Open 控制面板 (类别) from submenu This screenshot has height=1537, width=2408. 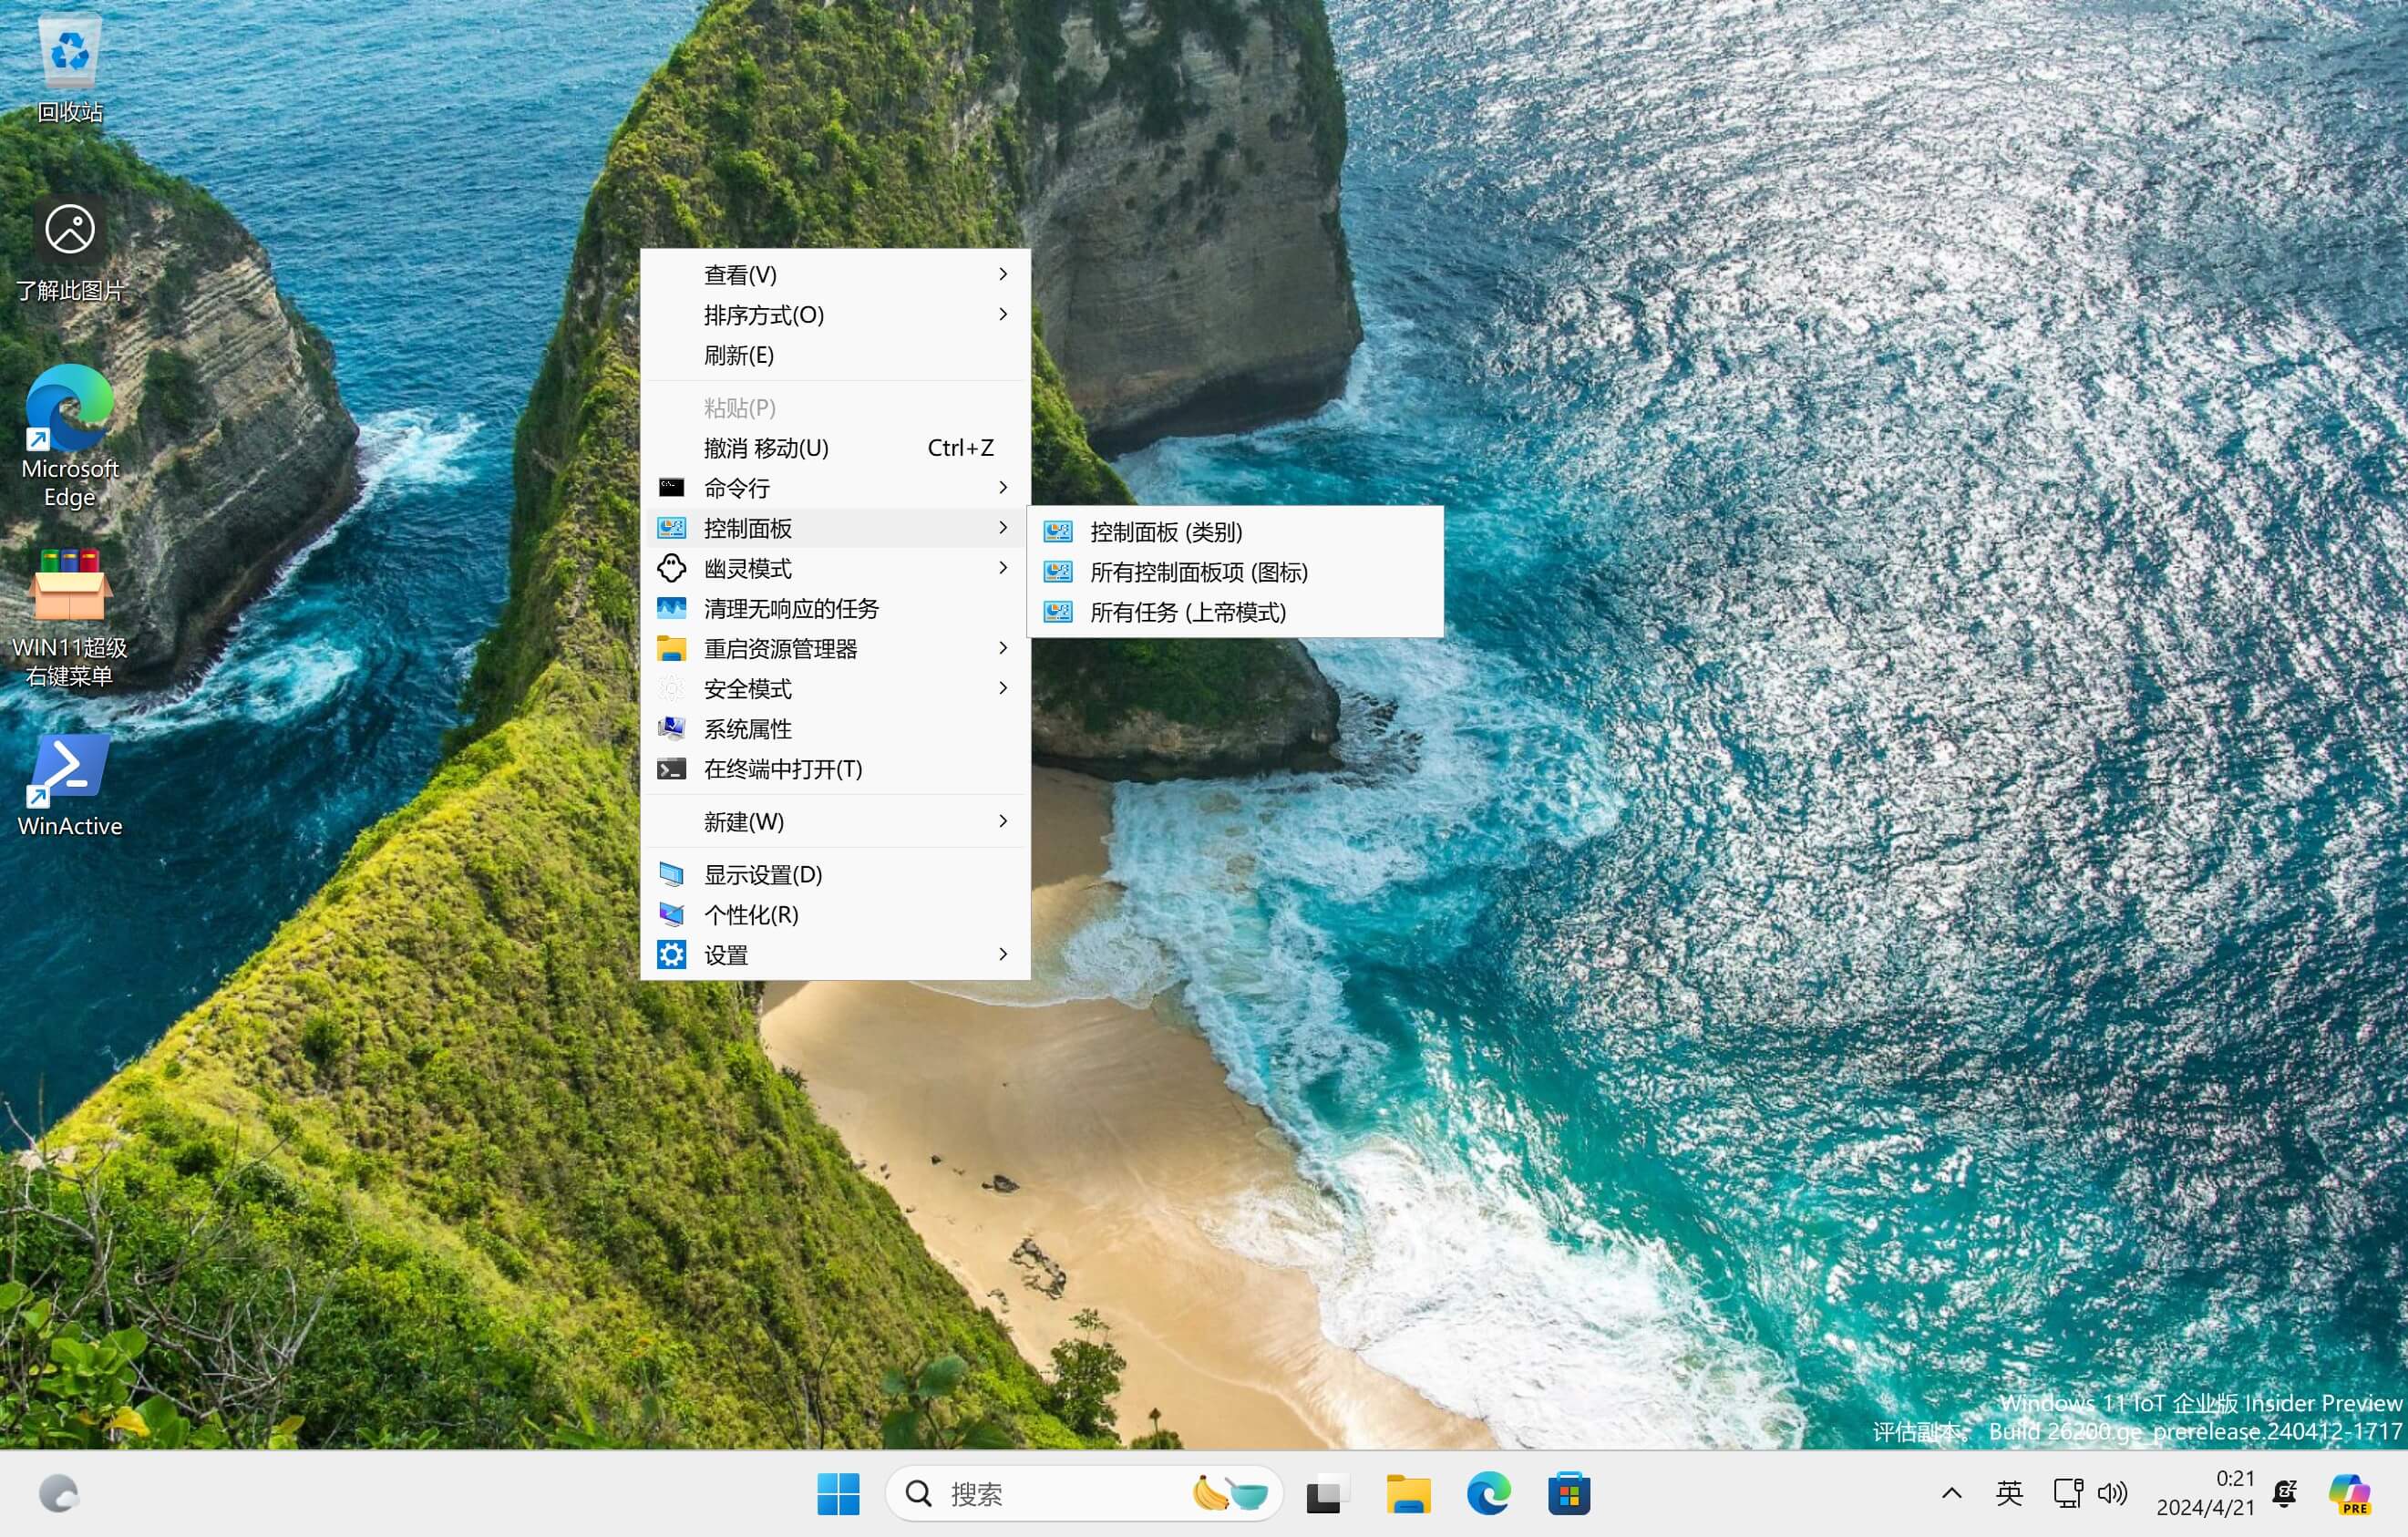(x=1168, y=530)
